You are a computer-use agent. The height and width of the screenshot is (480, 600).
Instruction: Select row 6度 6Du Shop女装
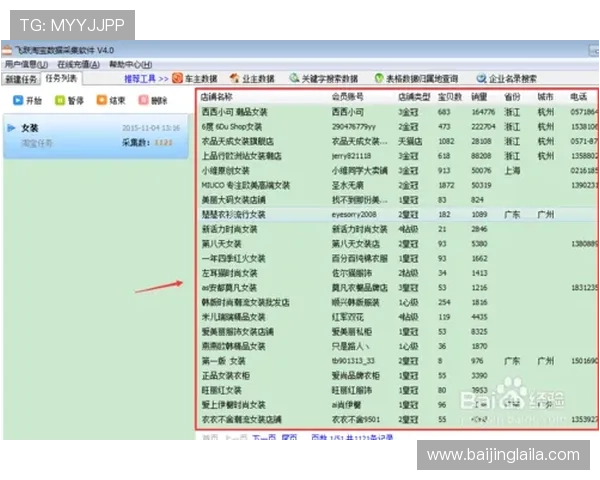click(397, 127)
